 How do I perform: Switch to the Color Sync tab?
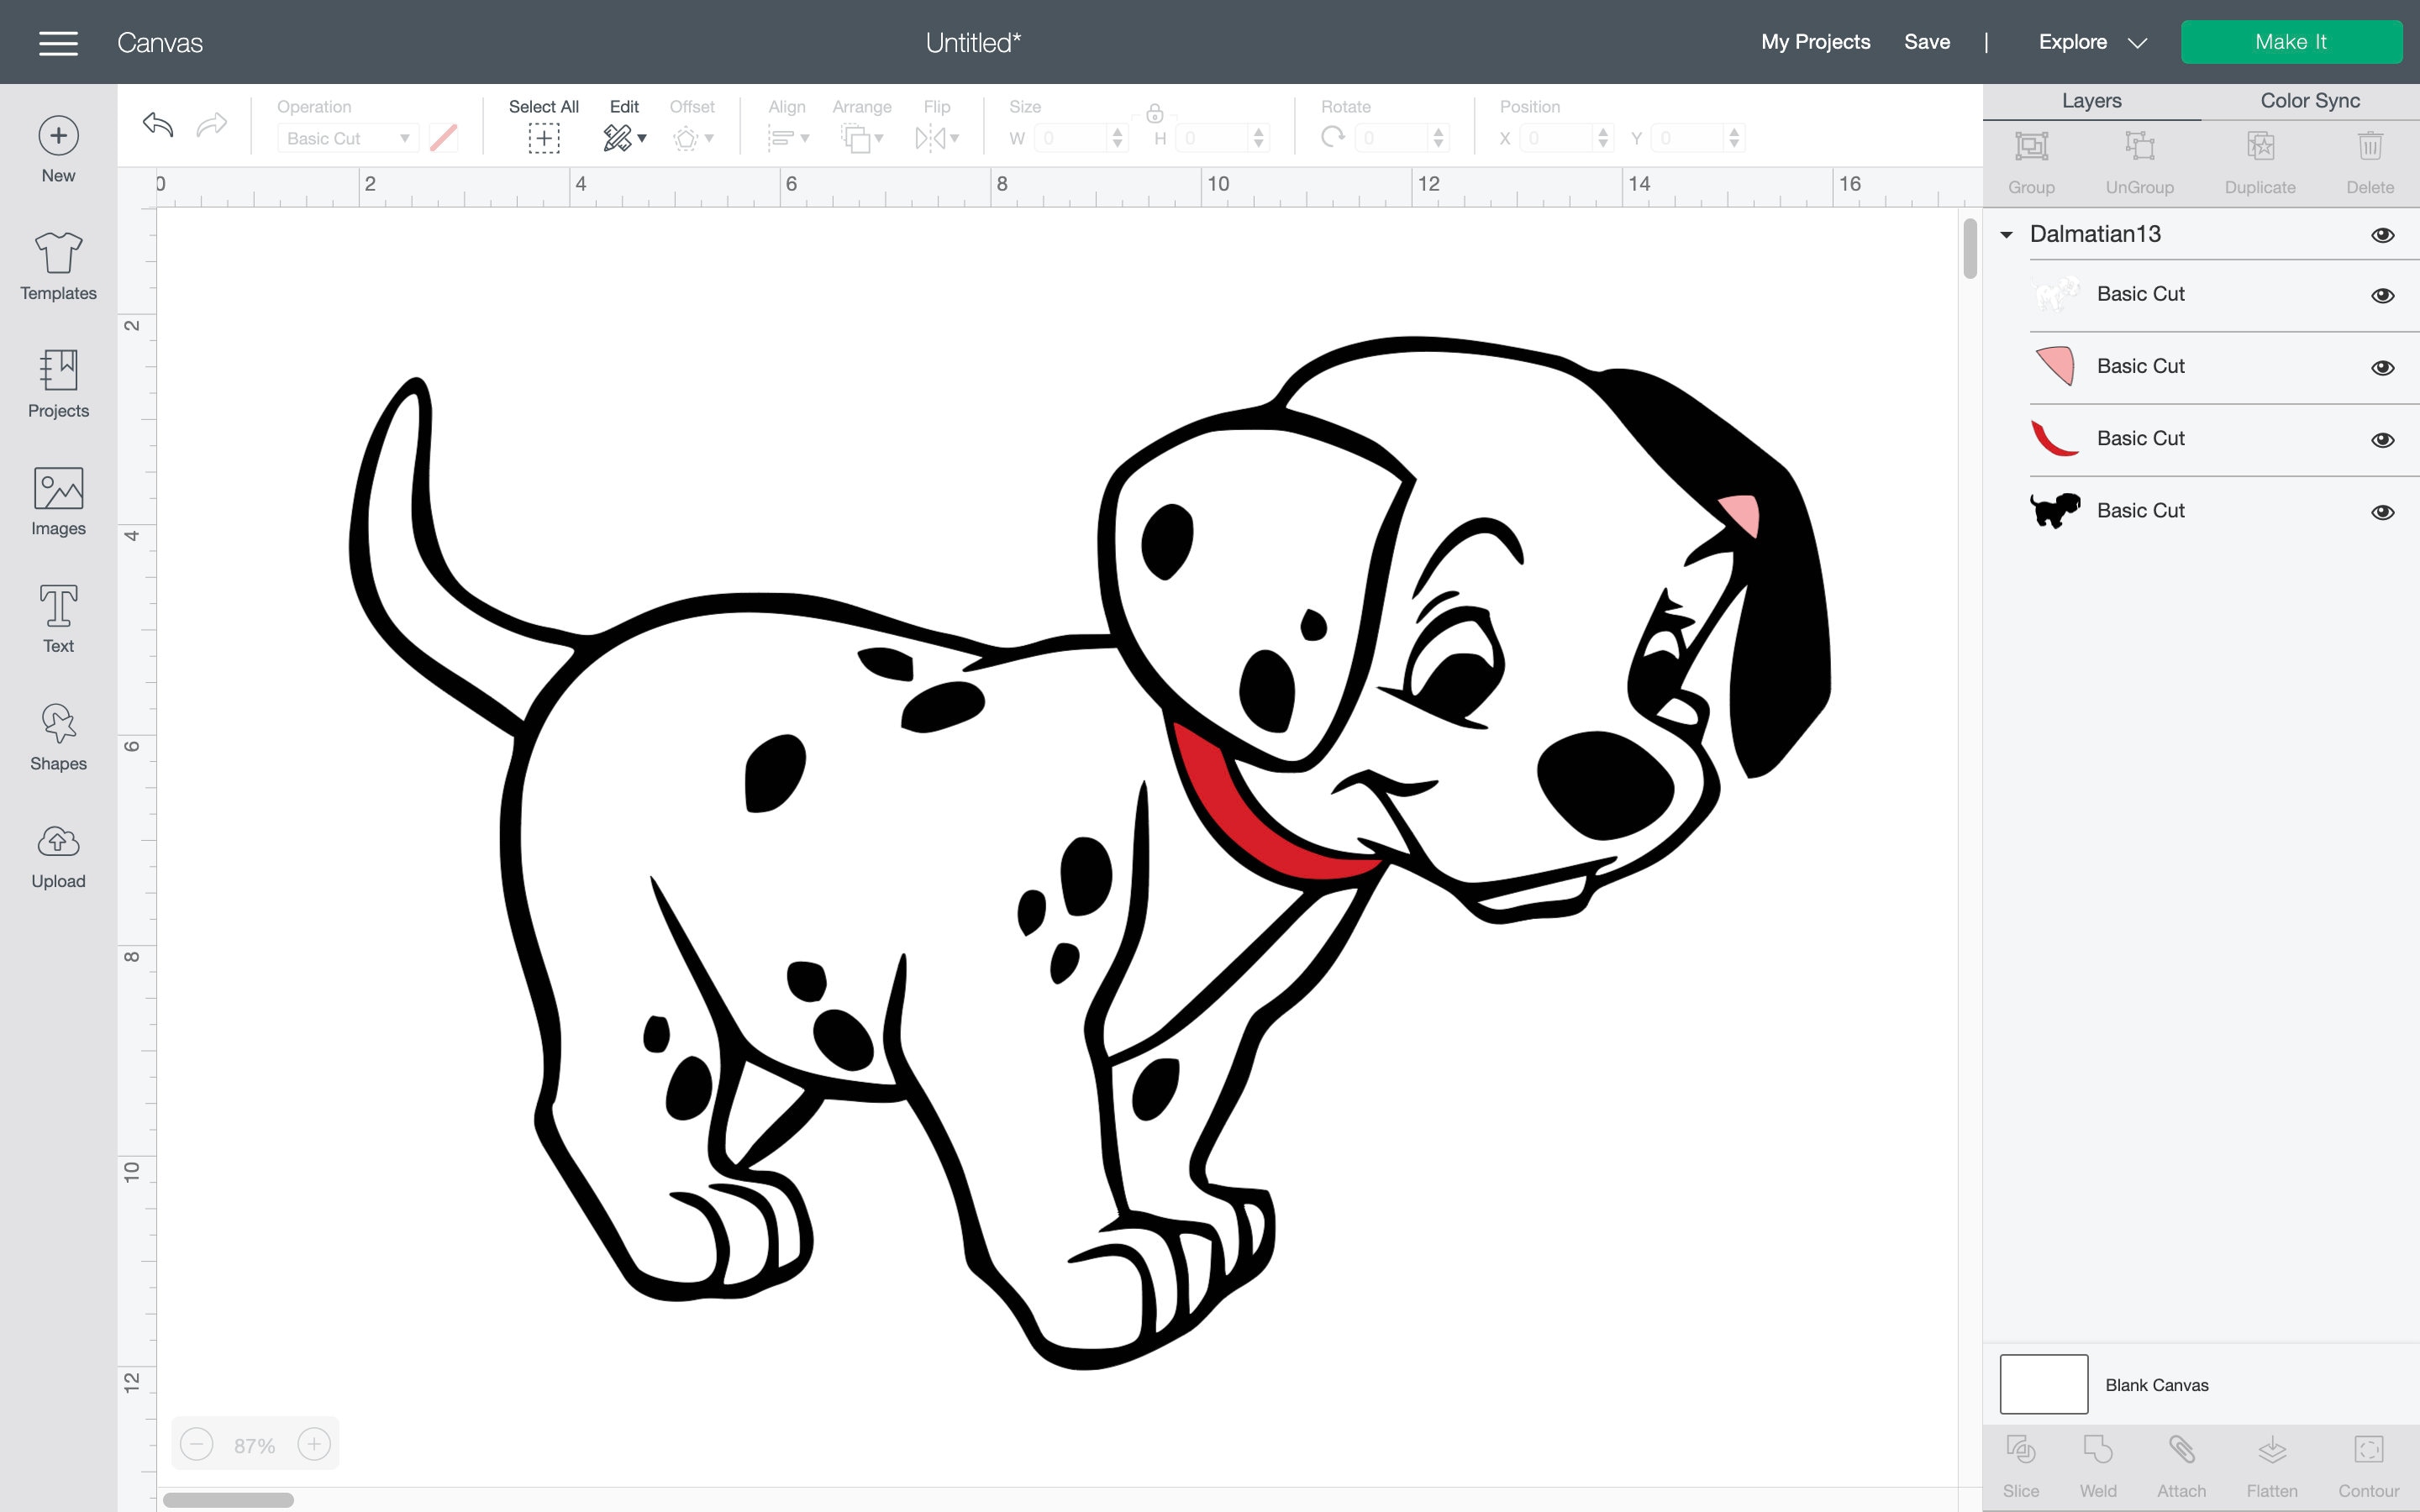(x=2310, y=100)
